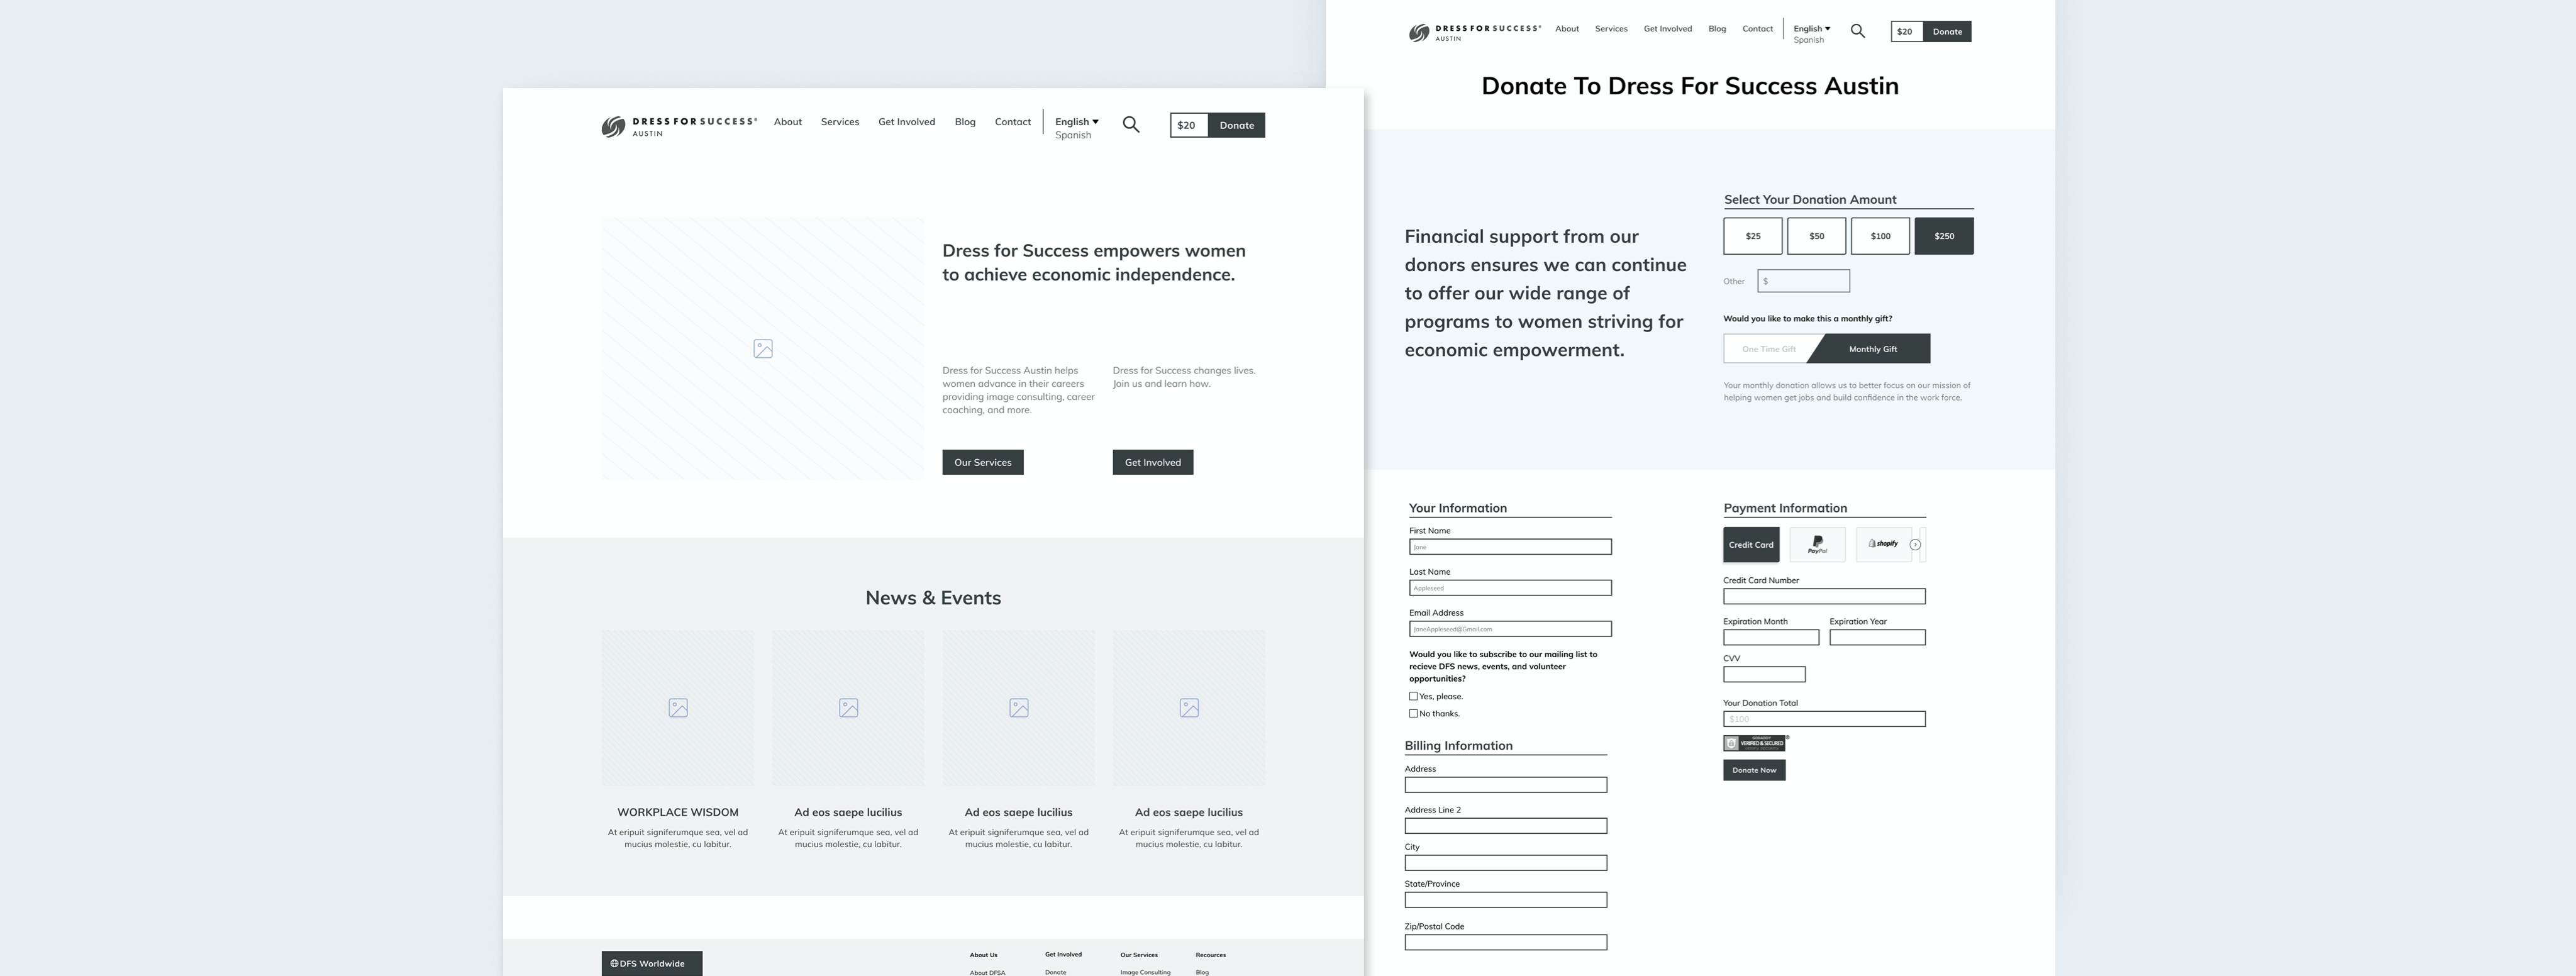Screen dimensions: 2576x976
Task: Focus the City field
Action: click(1506, 863)
